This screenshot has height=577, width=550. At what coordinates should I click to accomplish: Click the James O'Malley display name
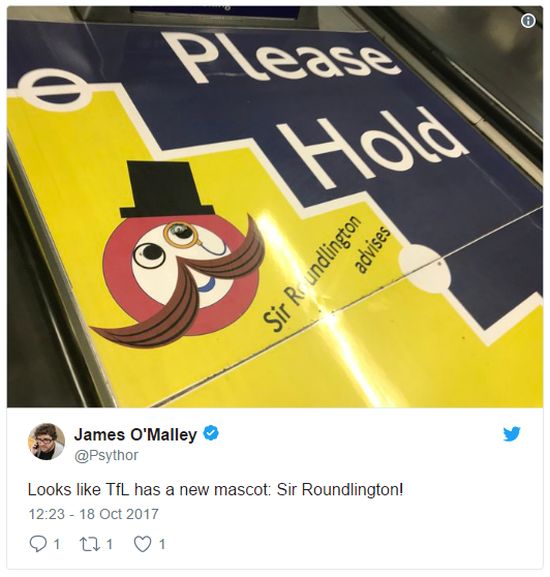135,435
